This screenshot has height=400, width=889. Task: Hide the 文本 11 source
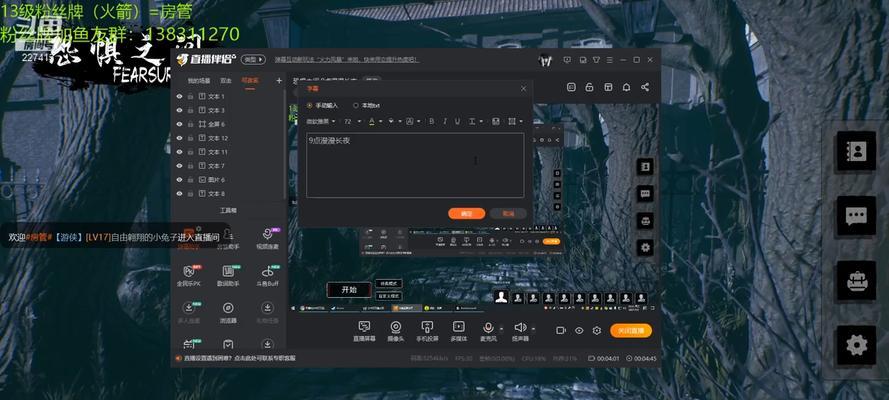180,152
